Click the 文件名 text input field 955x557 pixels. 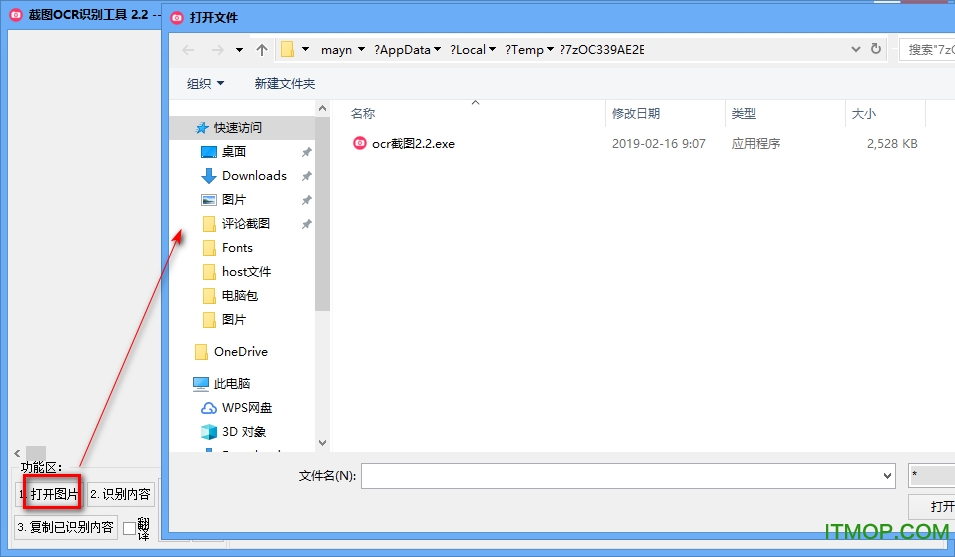620,476
